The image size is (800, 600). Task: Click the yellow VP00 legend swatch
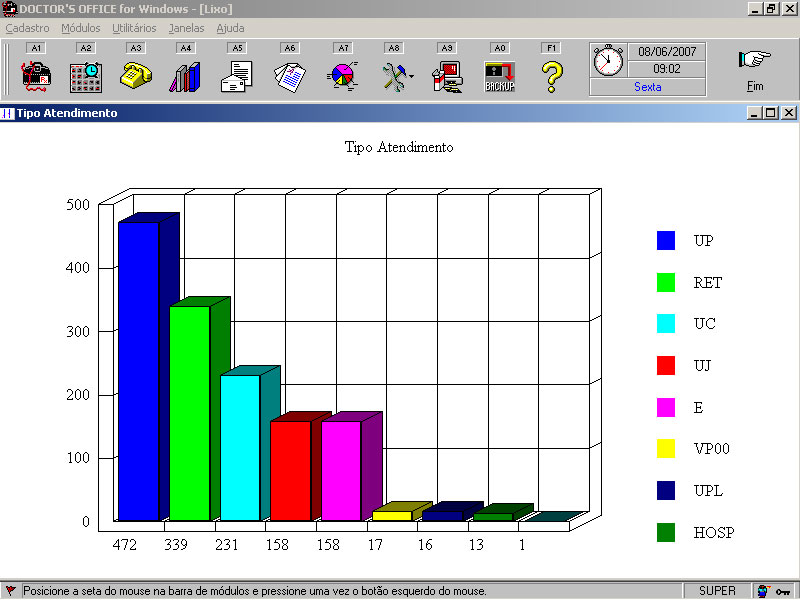tap(666, 448)
